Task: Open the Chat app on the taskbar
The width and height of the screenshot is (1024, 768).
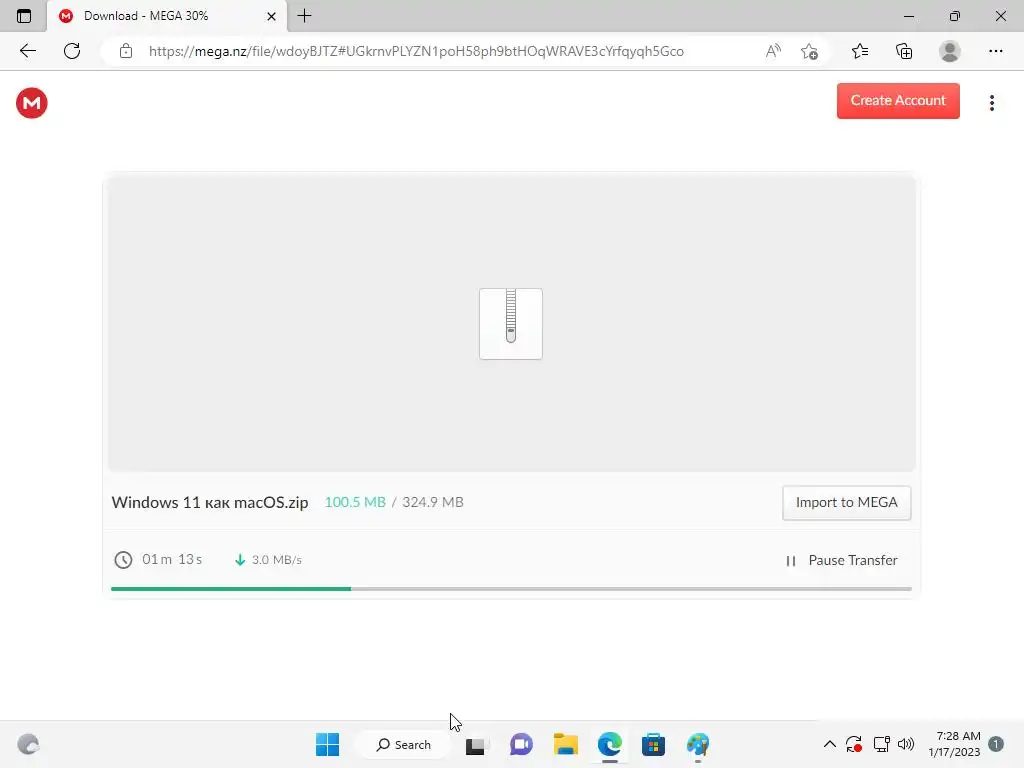Action: click(x=520, y=744)
